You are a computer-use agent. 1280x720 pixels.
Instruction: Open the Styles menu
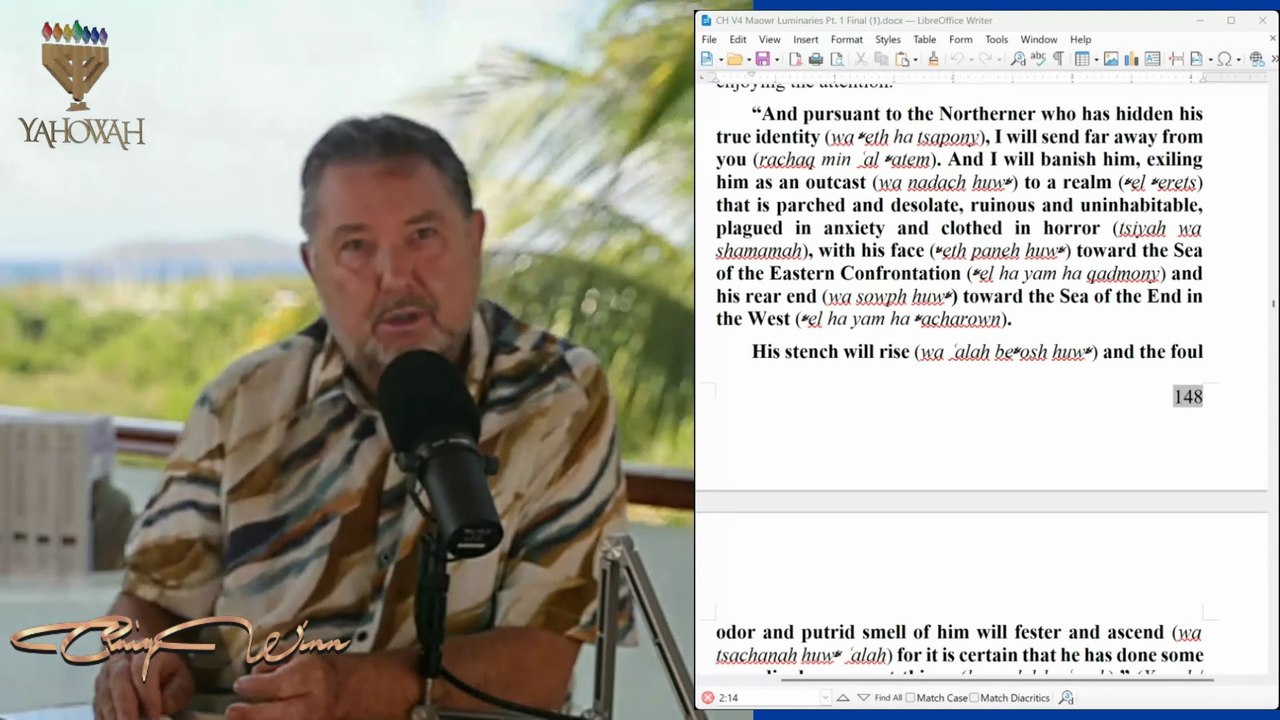coord(888,40)
